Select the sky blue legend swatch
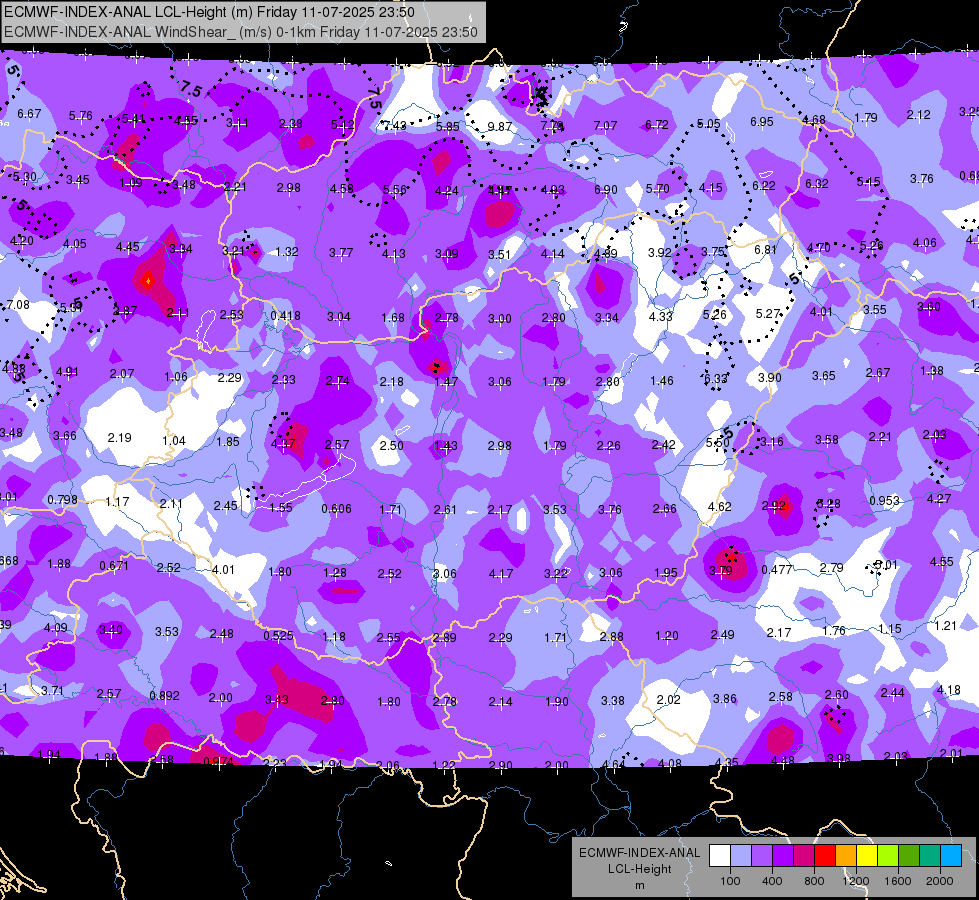 (x=951, y=856)
